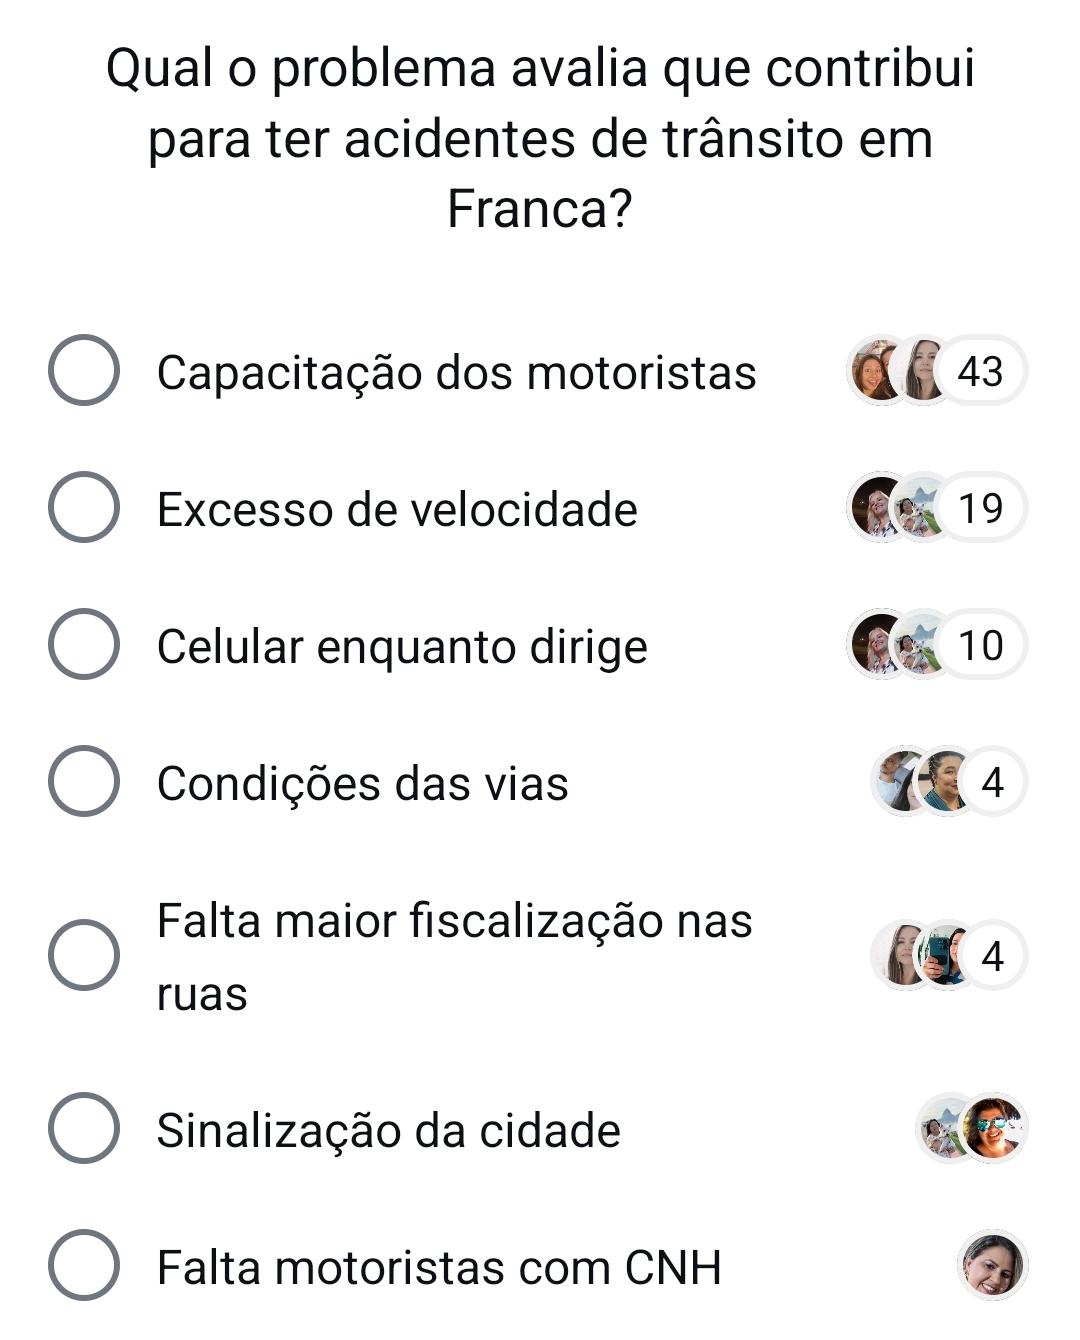Image resolution: width=1080 pixels, height=1340 pixels.
Task: Click the Sinalização da cidade option label
Action: pos(388,1131)
